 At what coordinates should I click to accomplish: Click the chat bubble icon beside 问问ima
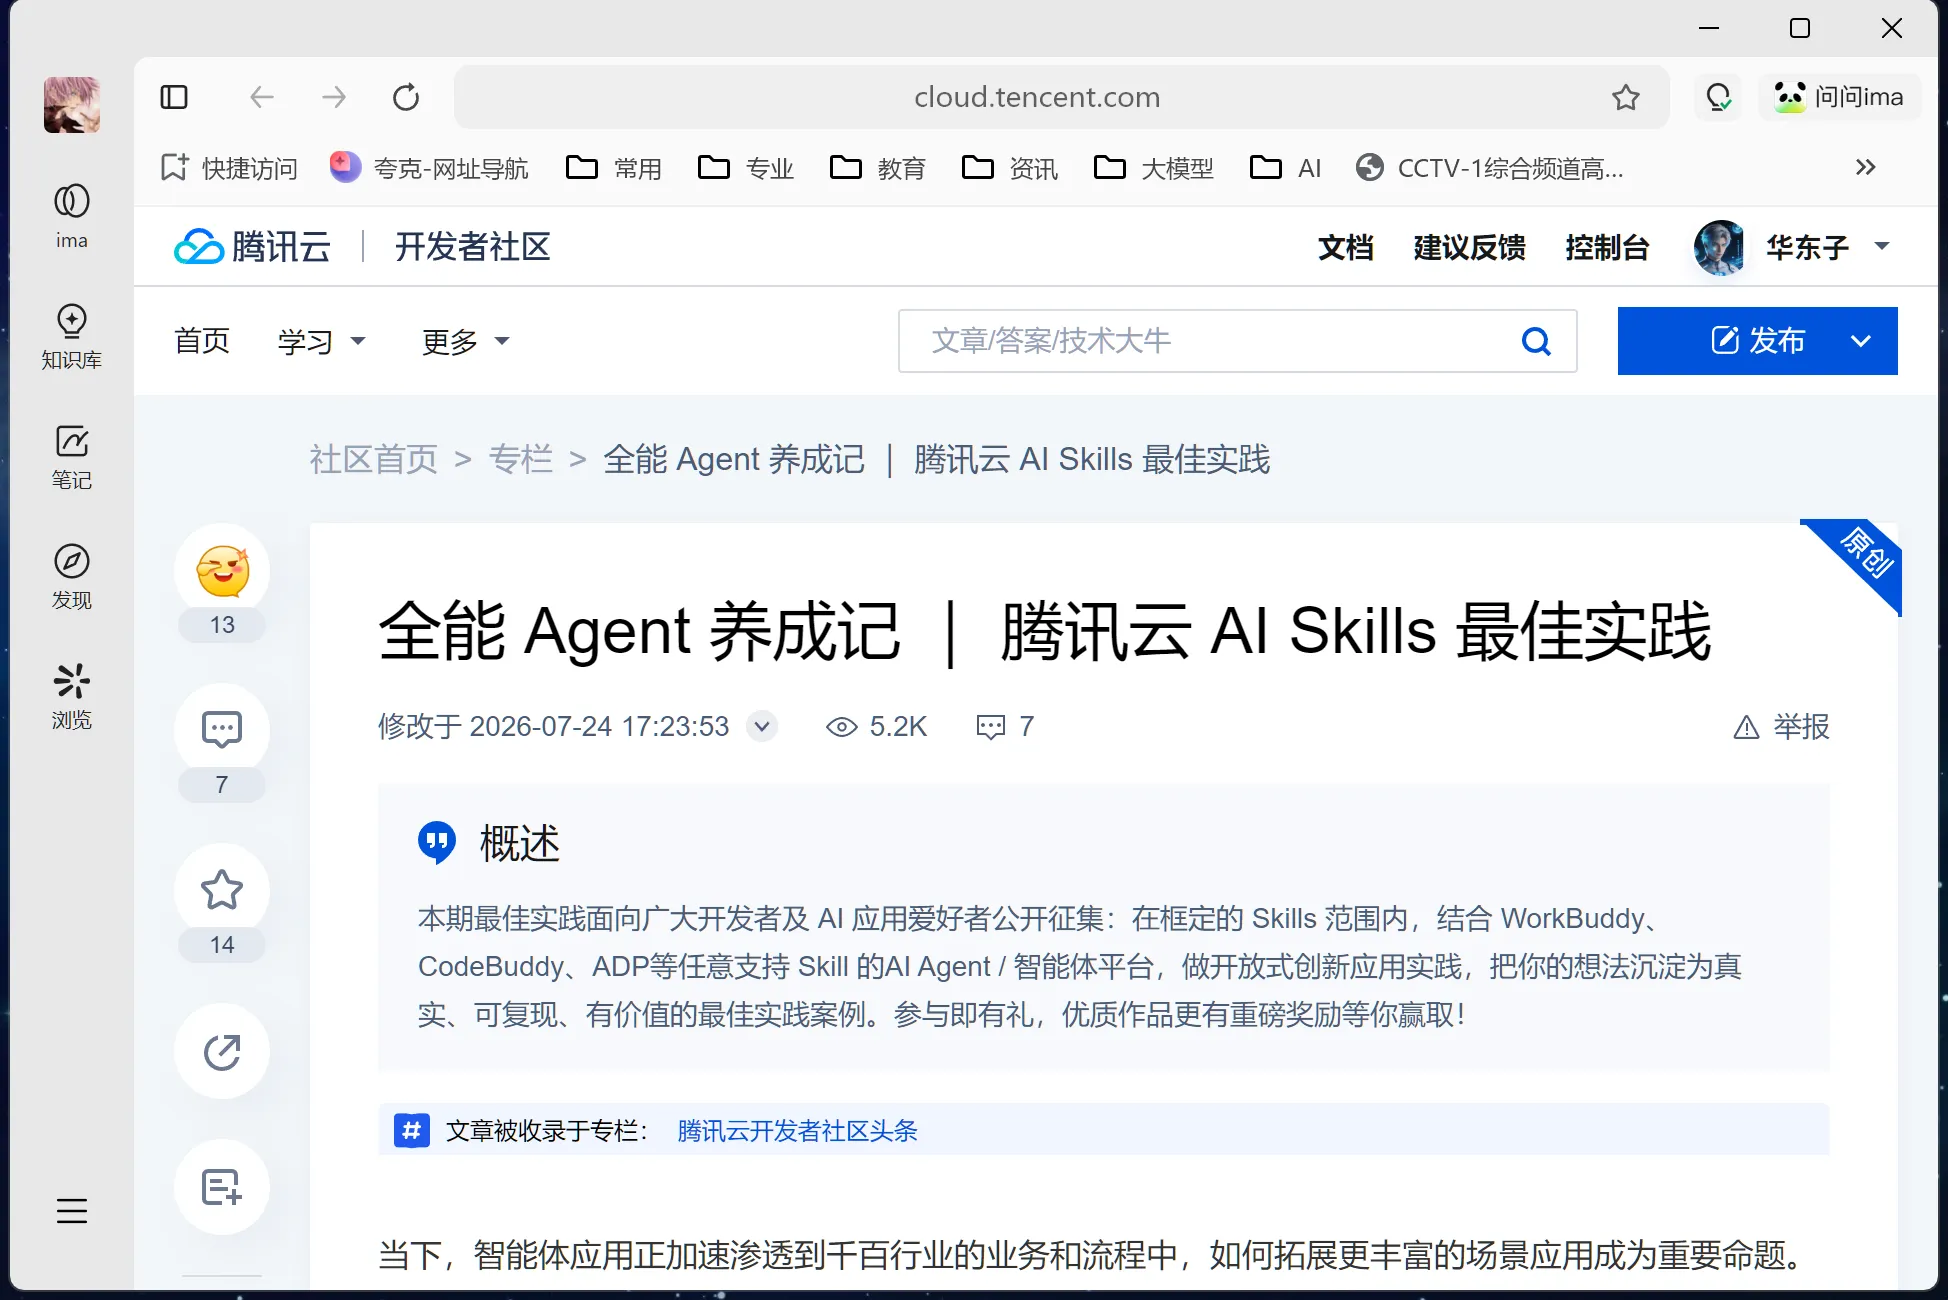[1718, 97]
